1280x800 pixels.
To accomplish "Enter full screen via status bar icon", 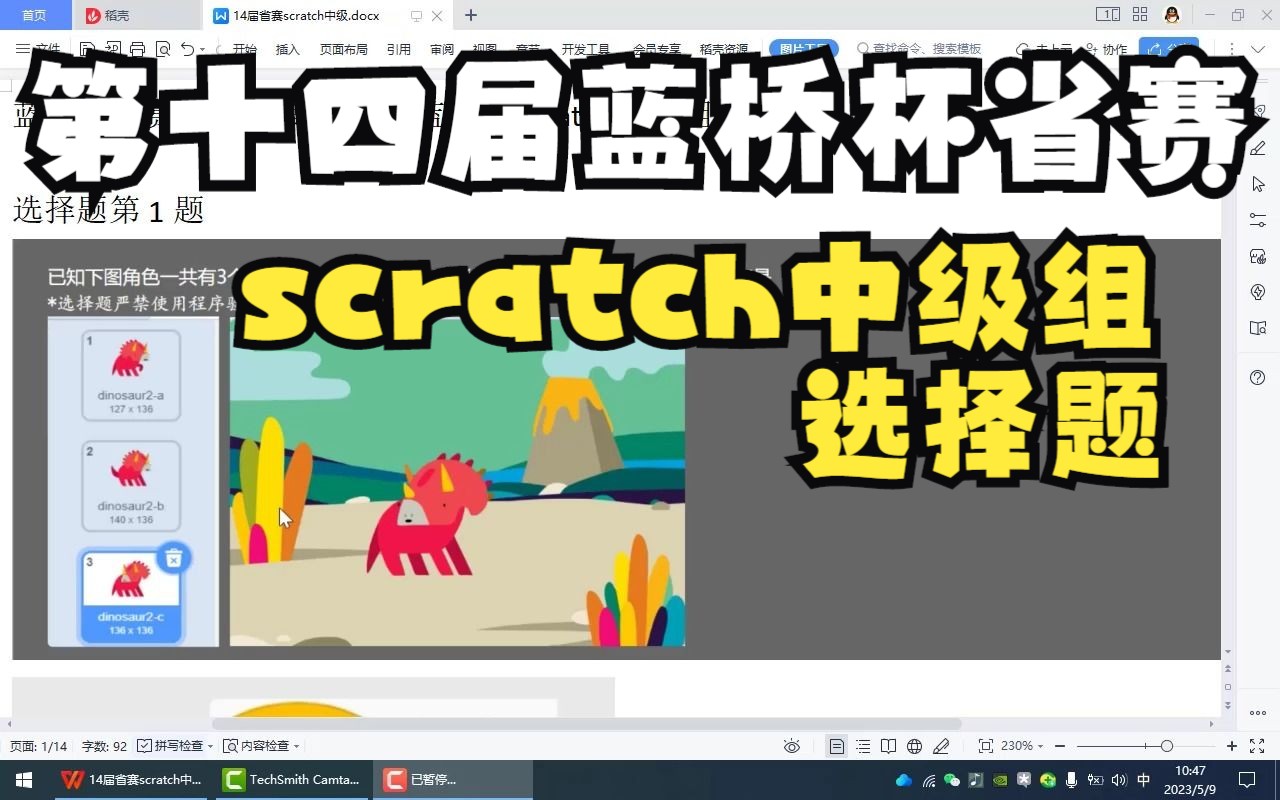I will 1256,745.
